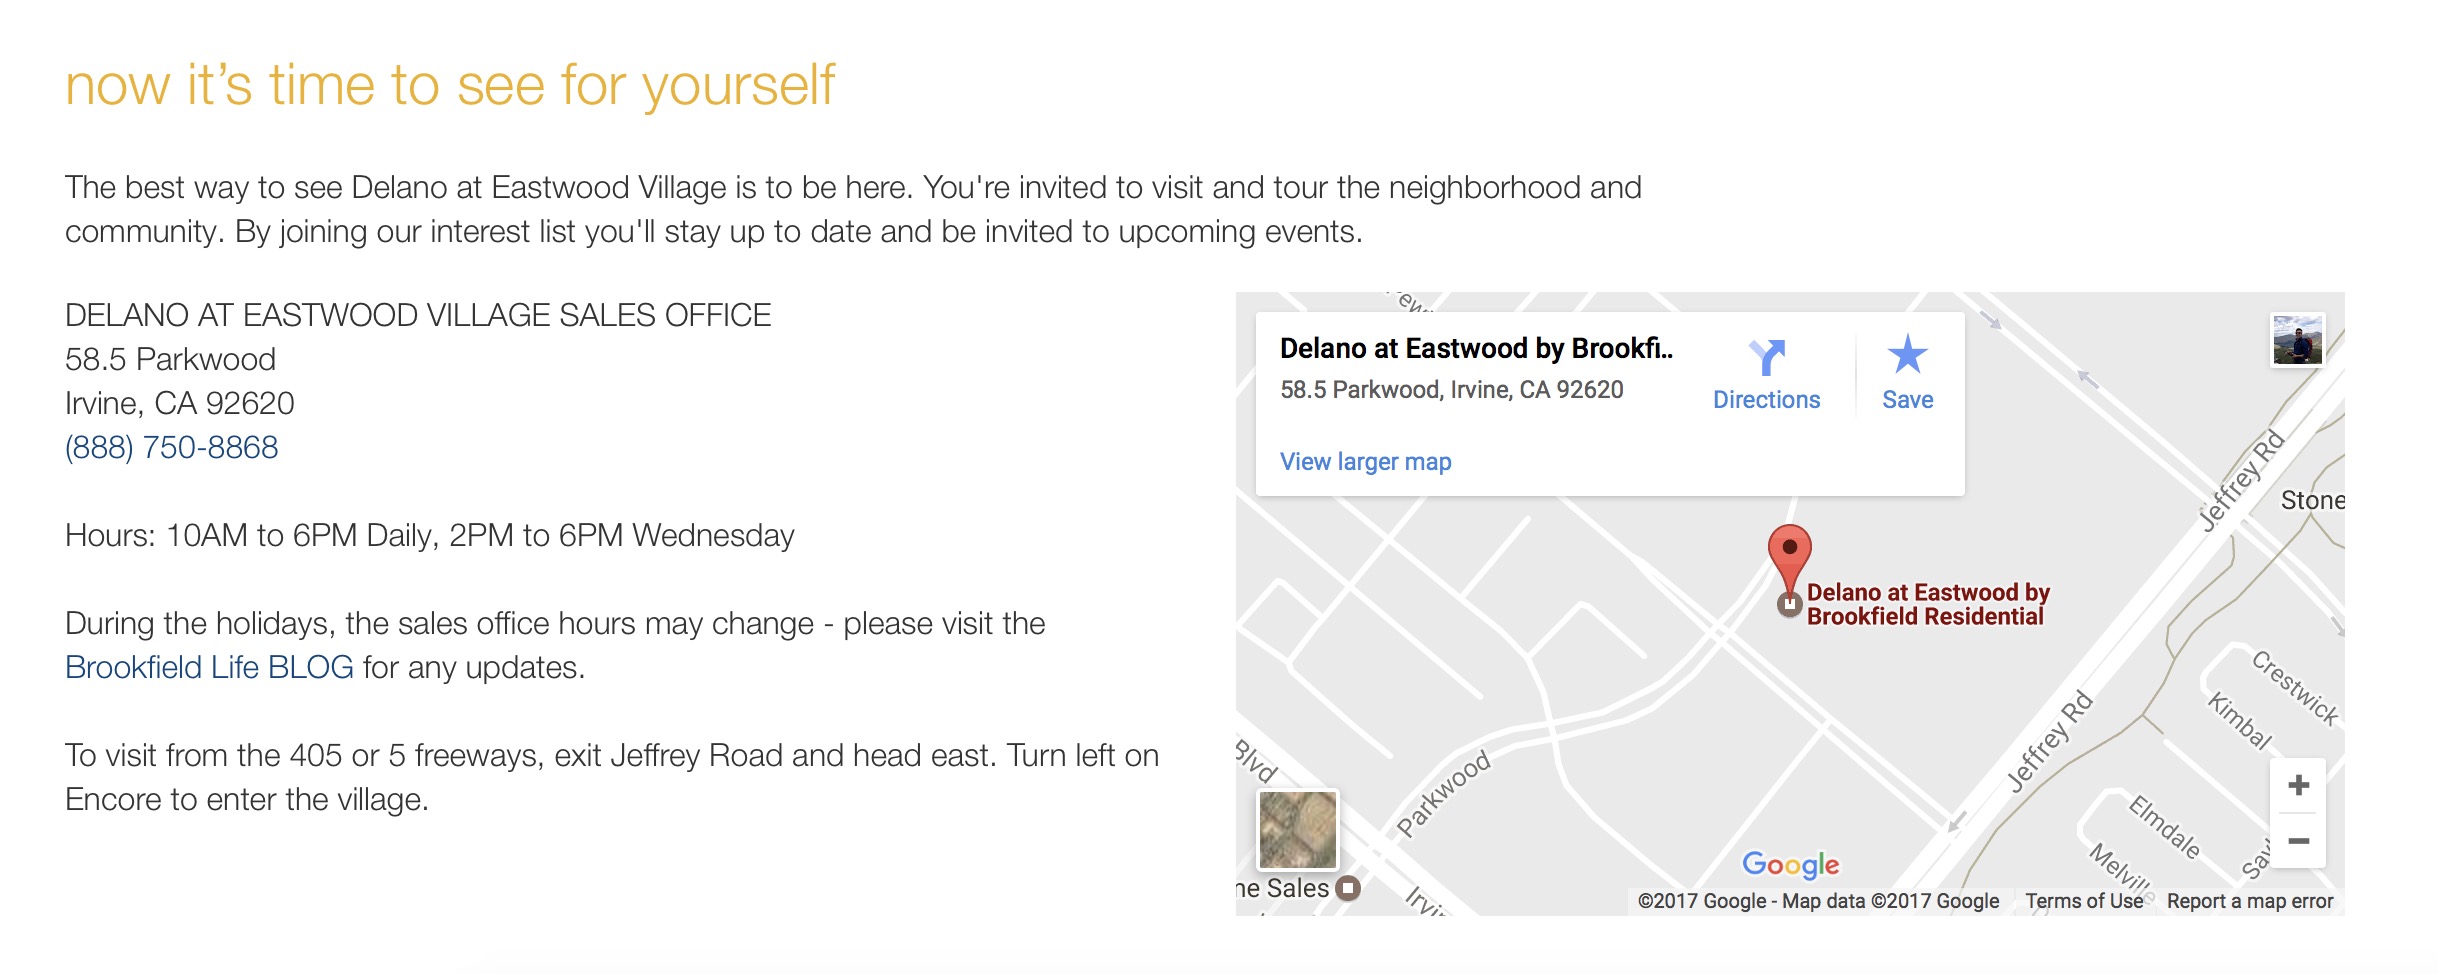Click the Save text label
The image size is (2438, 974).
point(1907,400)
